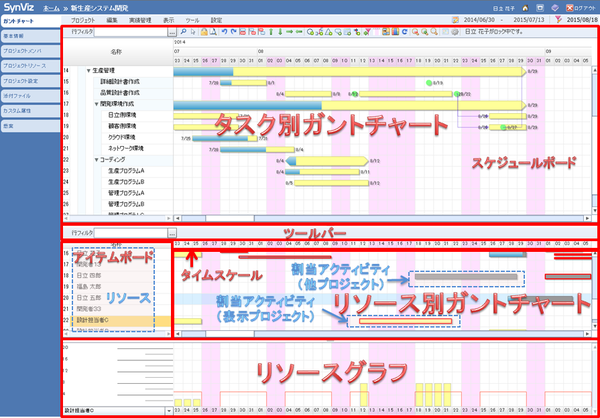The width and height of the screenshot is (600, 418).
Task: Click the Home house icon in header
Action: 525,8
